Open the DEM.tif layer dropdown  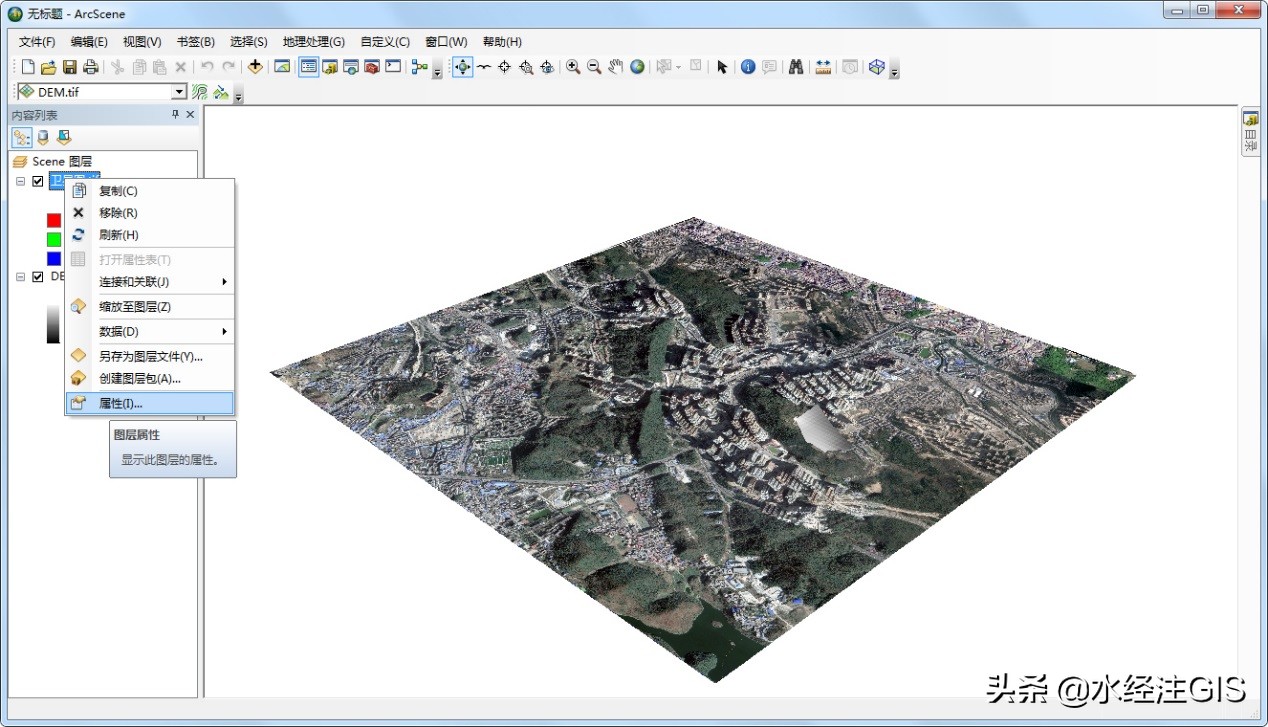click(179, 92)
